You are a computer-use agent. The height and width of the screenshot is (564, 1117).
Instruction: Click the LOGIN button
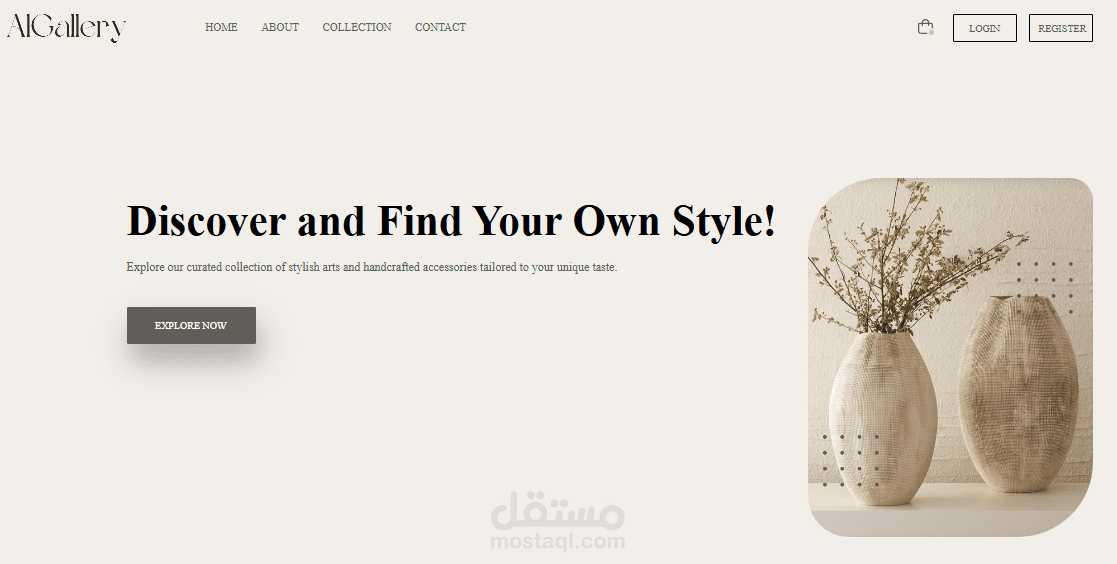tap(984, 28)
